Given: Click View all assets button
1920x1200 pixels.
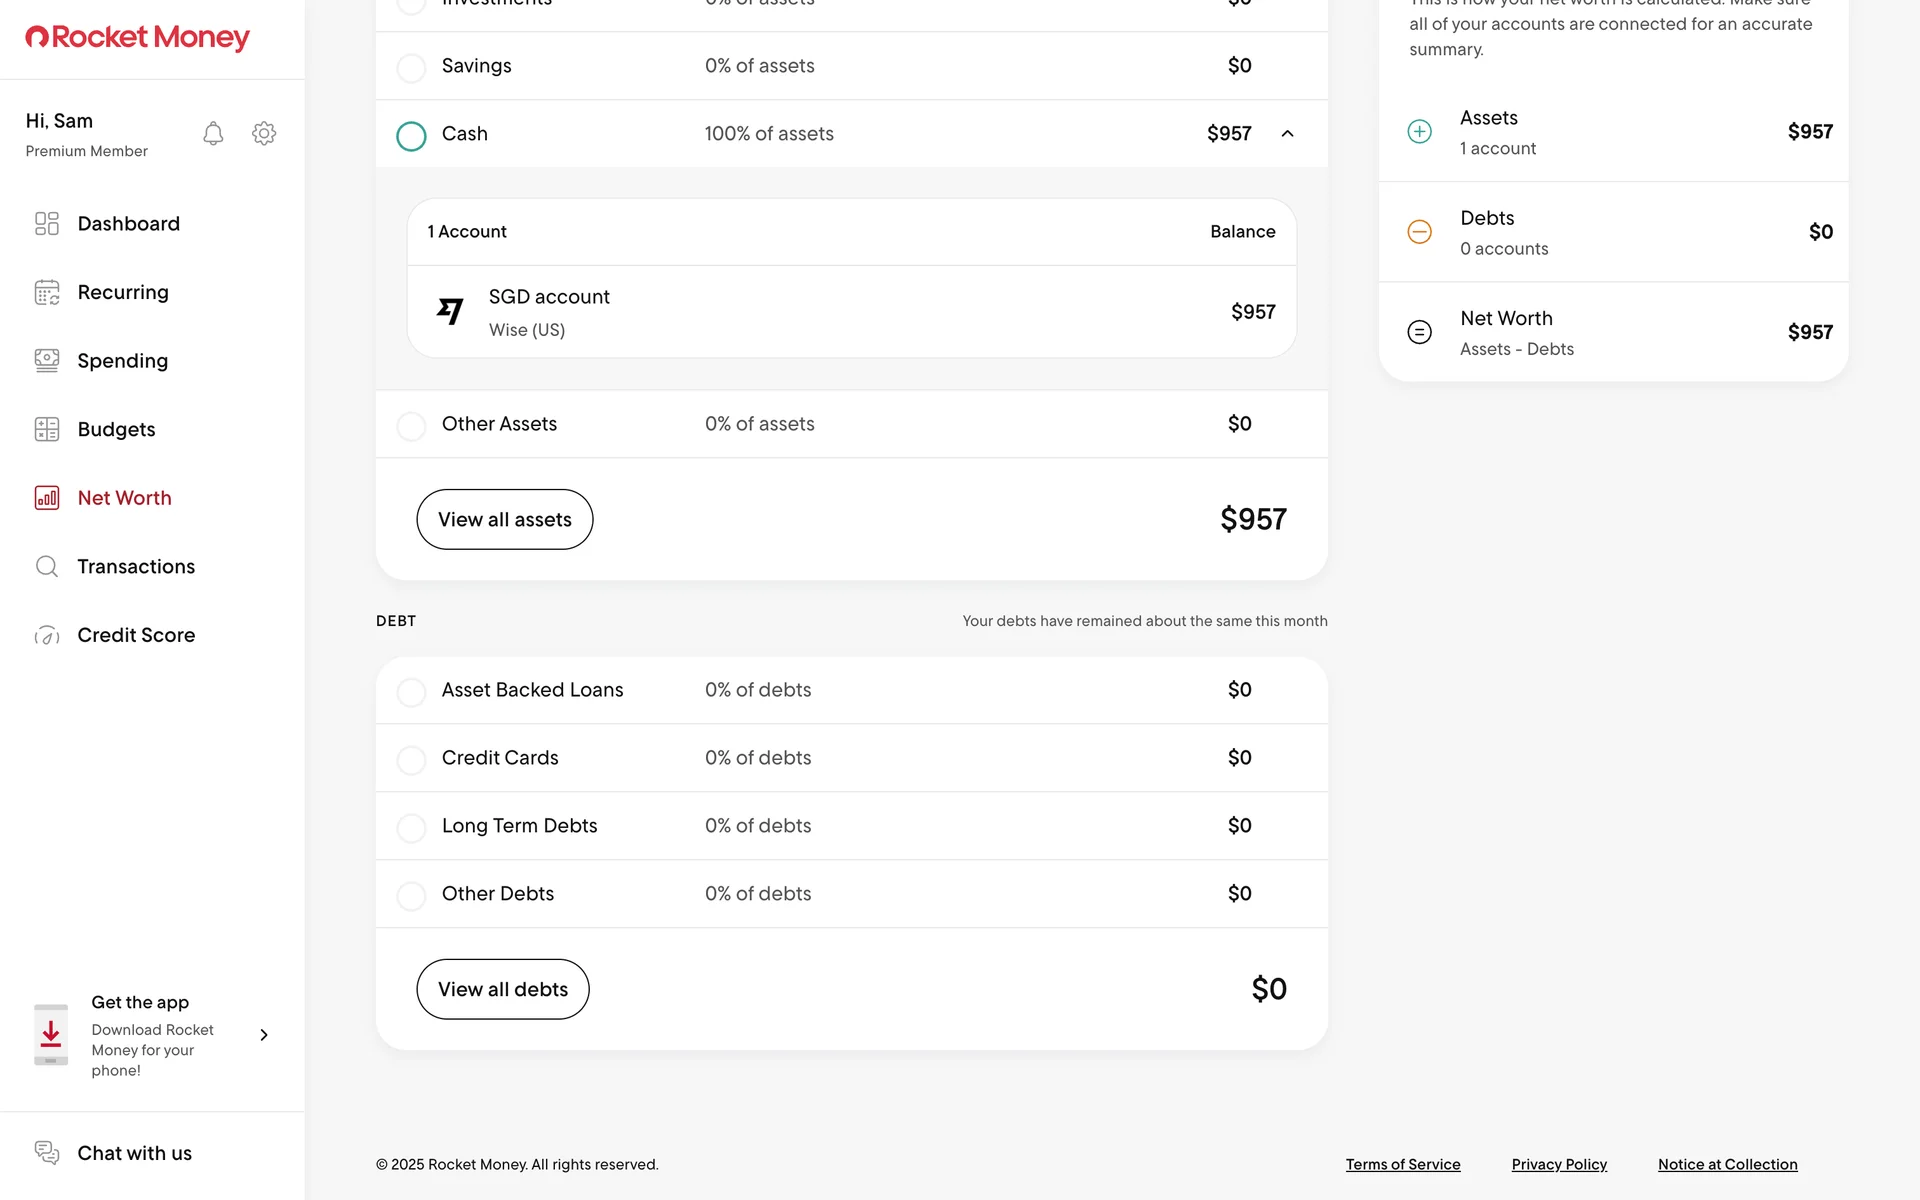Looking at the screenshot, I should [x=504, y=519].
